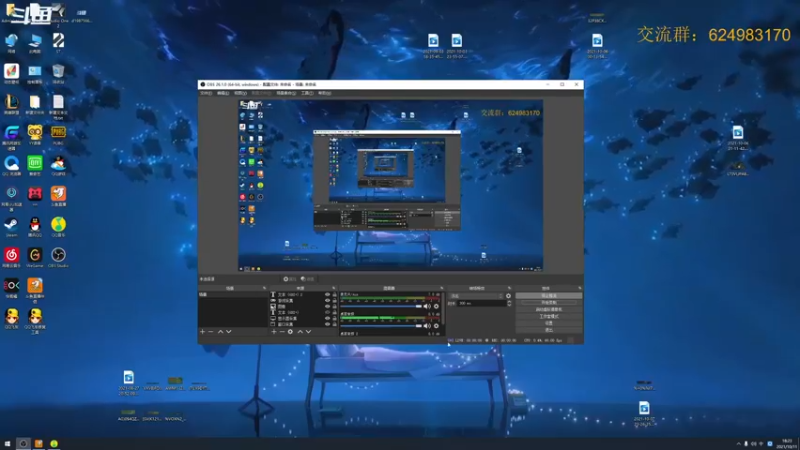This screenshot has width=800, height=450.
Task: Toggle visibility of 窗口采集 source
Action: coord(328,324)
